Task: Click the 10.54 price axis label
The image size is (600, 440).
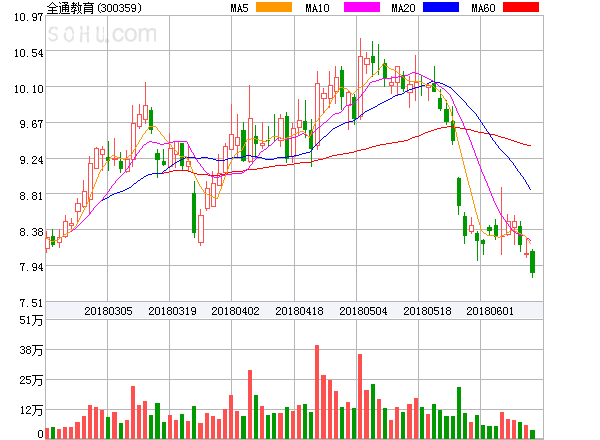Action: pos(28,53)
